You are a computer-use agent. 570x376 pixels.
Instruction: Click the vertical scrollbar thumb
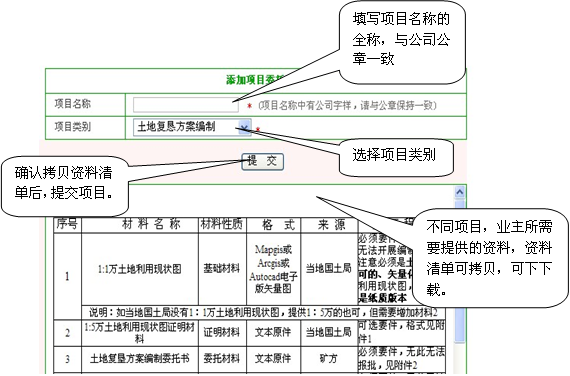click(x=459, y=271)
